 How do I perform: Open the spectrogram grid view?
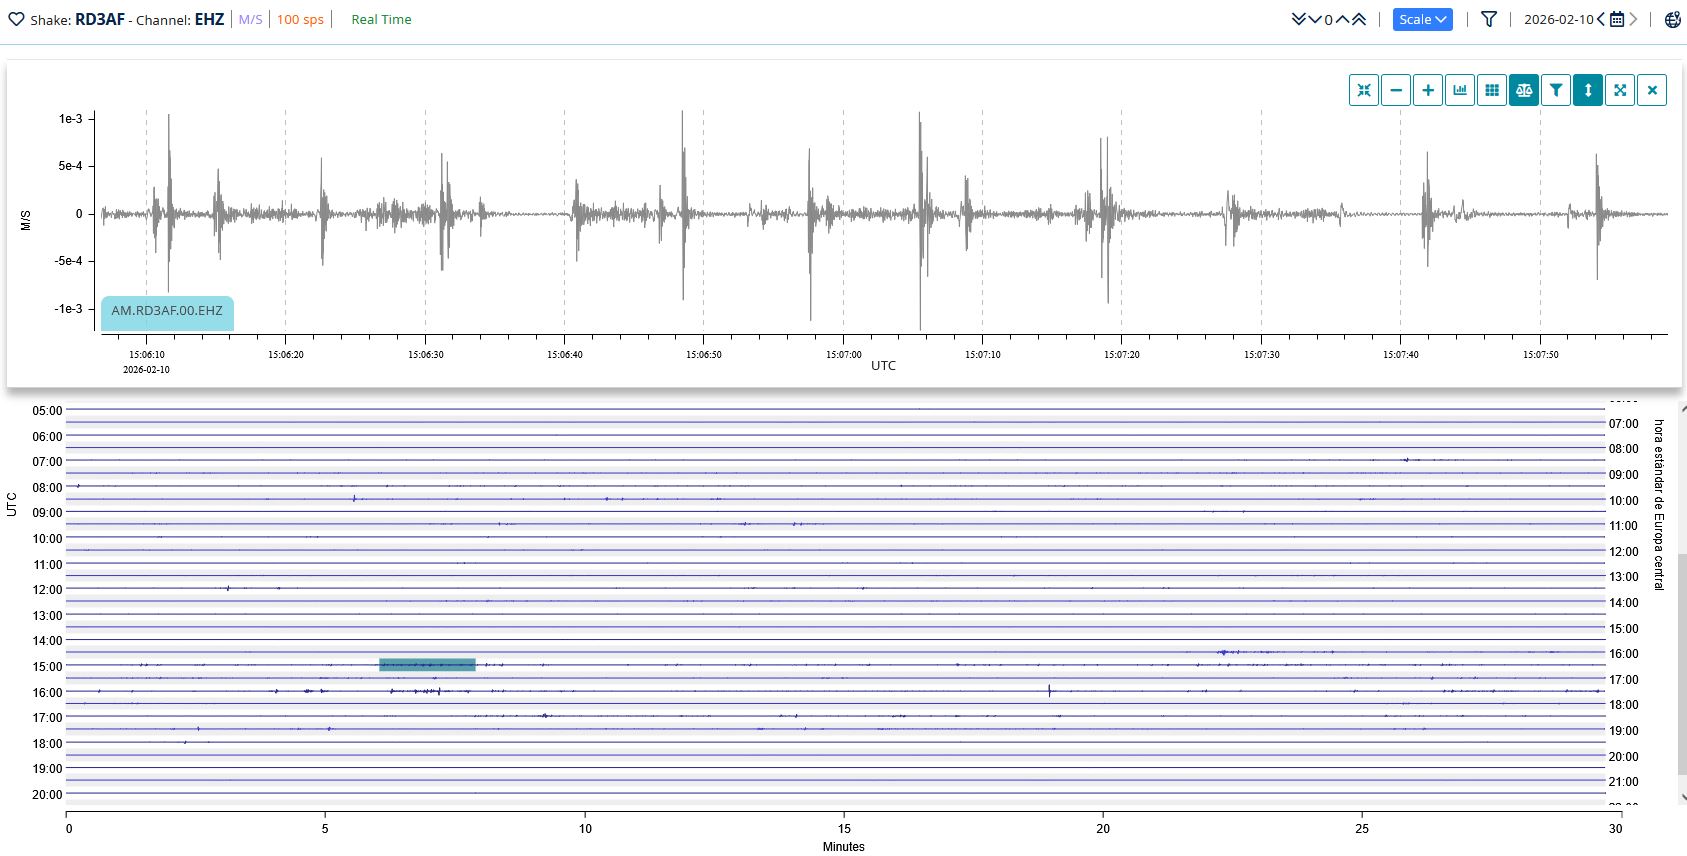click(x=1492, y=90)
